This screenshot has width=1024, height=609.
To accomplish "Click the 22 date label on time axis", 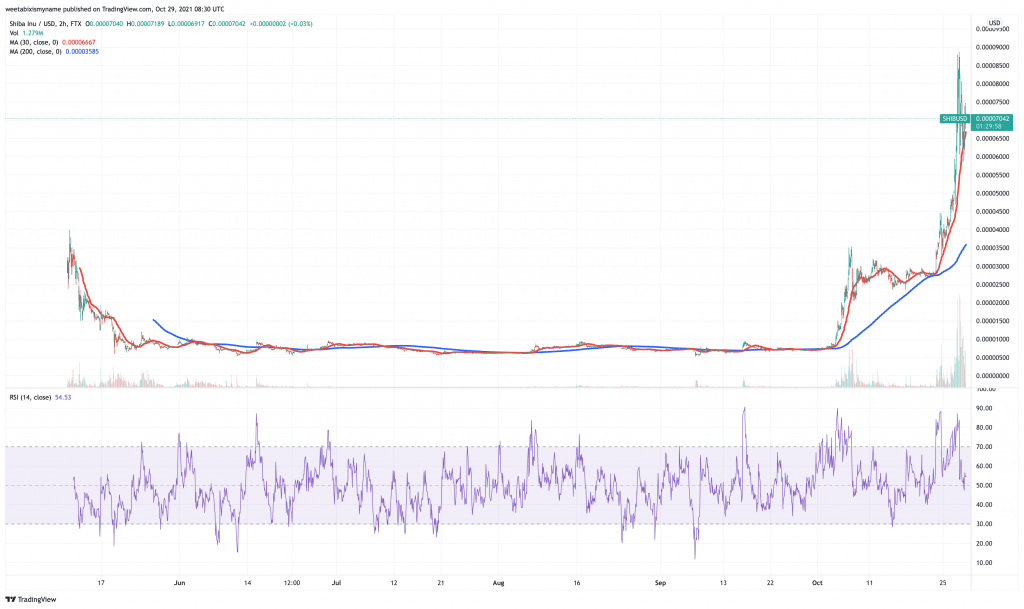I will pyautogui.click(x=770, y=583).
